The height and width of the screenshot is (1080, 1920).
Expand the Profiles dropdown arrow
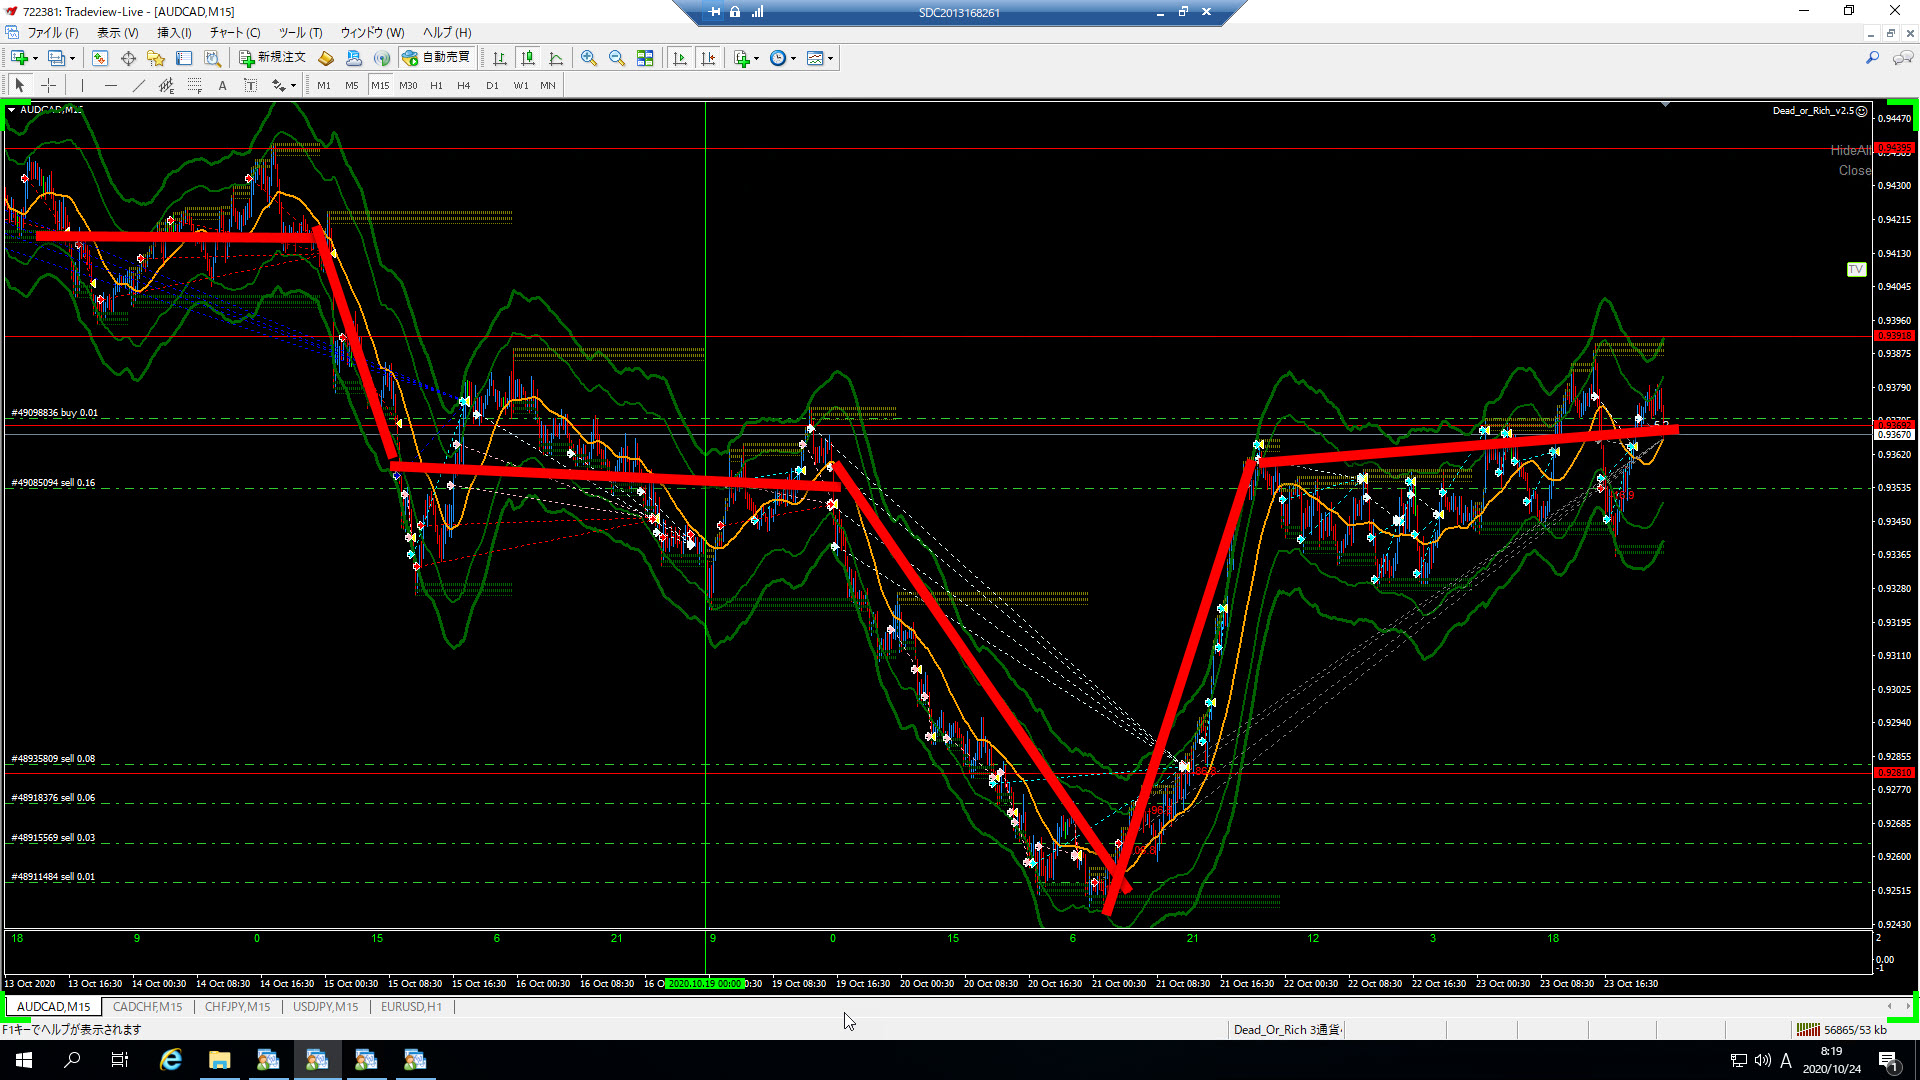coord(72,58)
